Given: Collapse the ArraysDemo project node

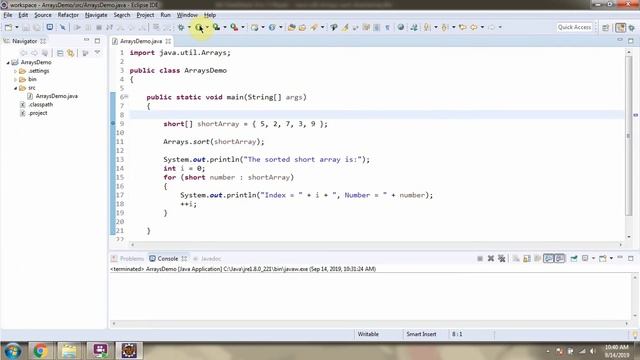Looking at the screenshot, I should tap(8, 62).
